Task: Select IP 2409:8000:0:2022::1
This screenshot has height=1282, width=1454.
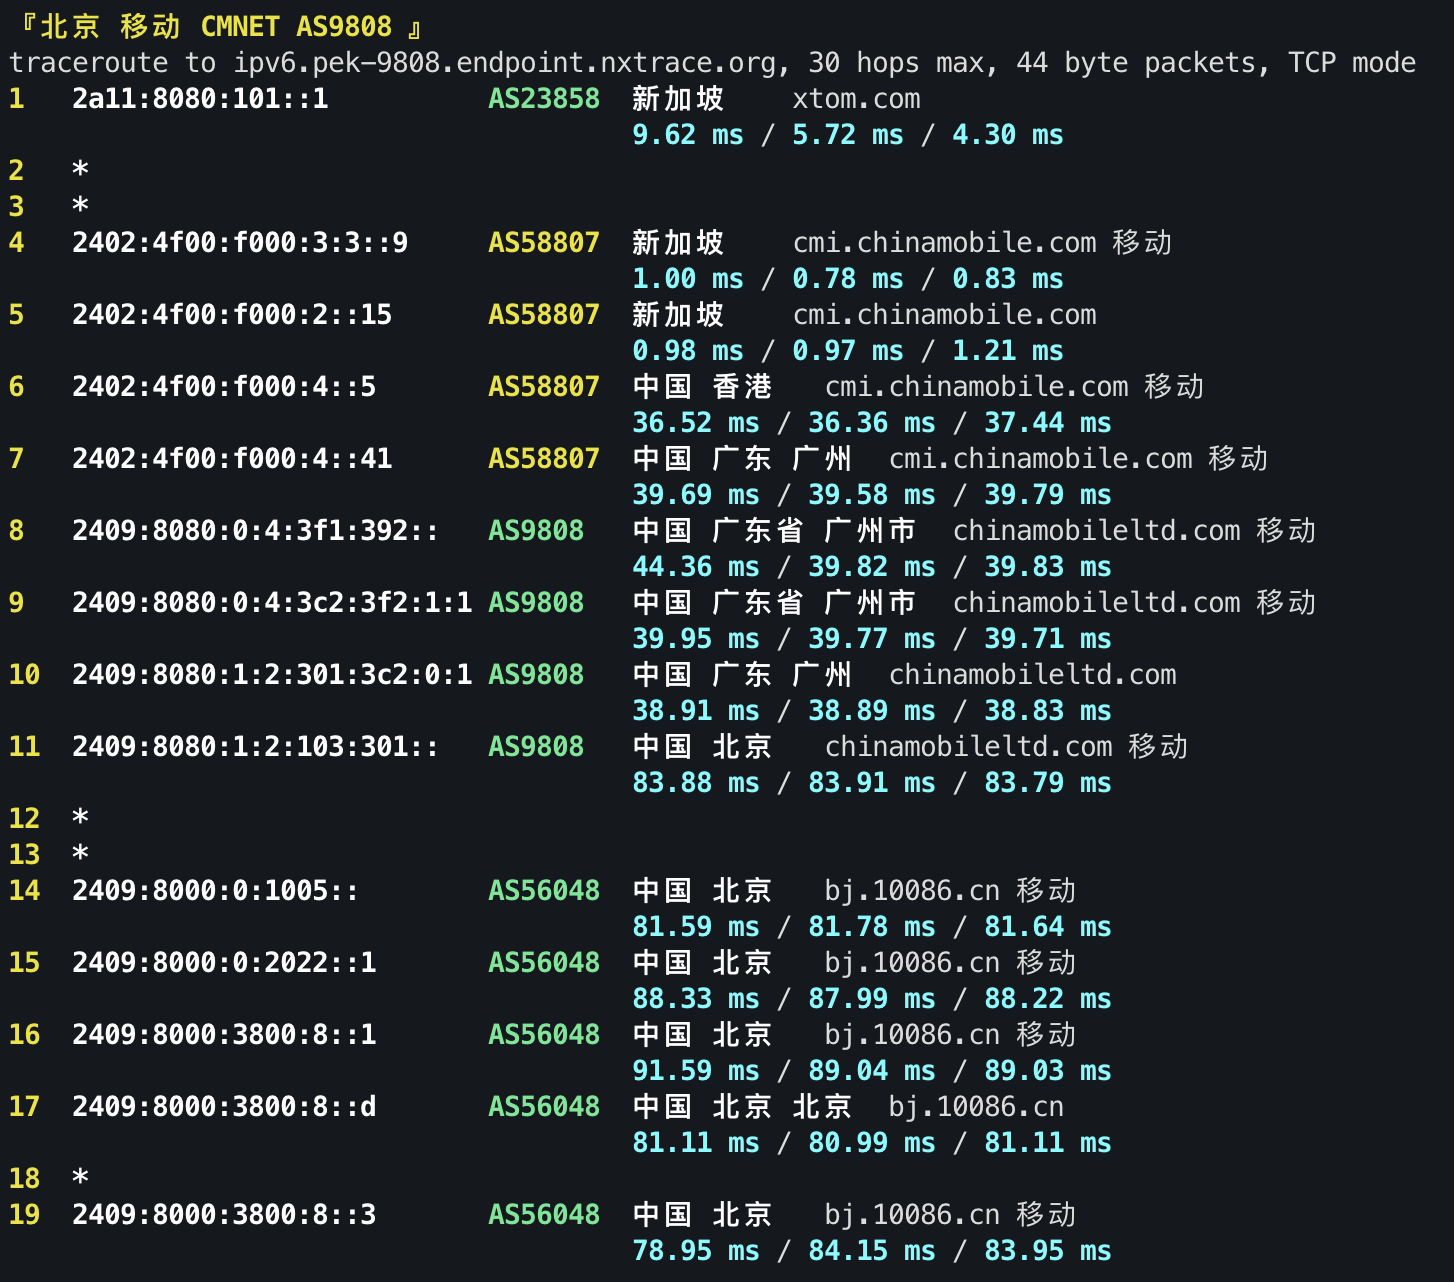Action: (x=224, y=963)
